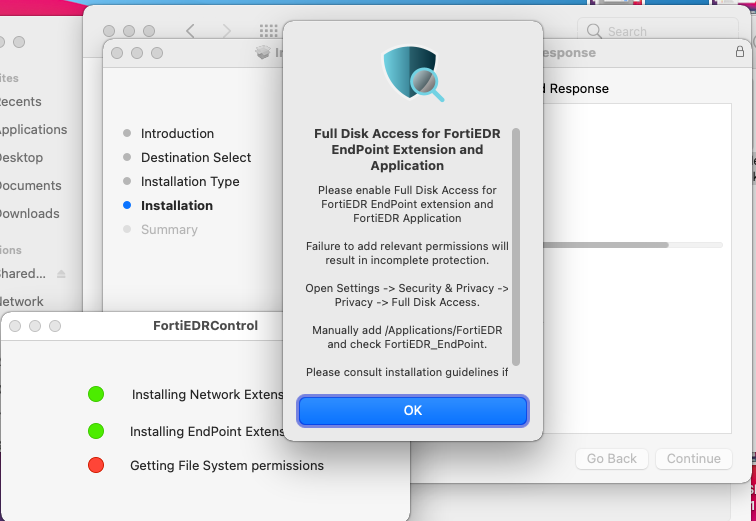This screenshot has width=756, height=521.
Task: Click green status dot for Installing Network Extension
Action: (x=96, y=394)
